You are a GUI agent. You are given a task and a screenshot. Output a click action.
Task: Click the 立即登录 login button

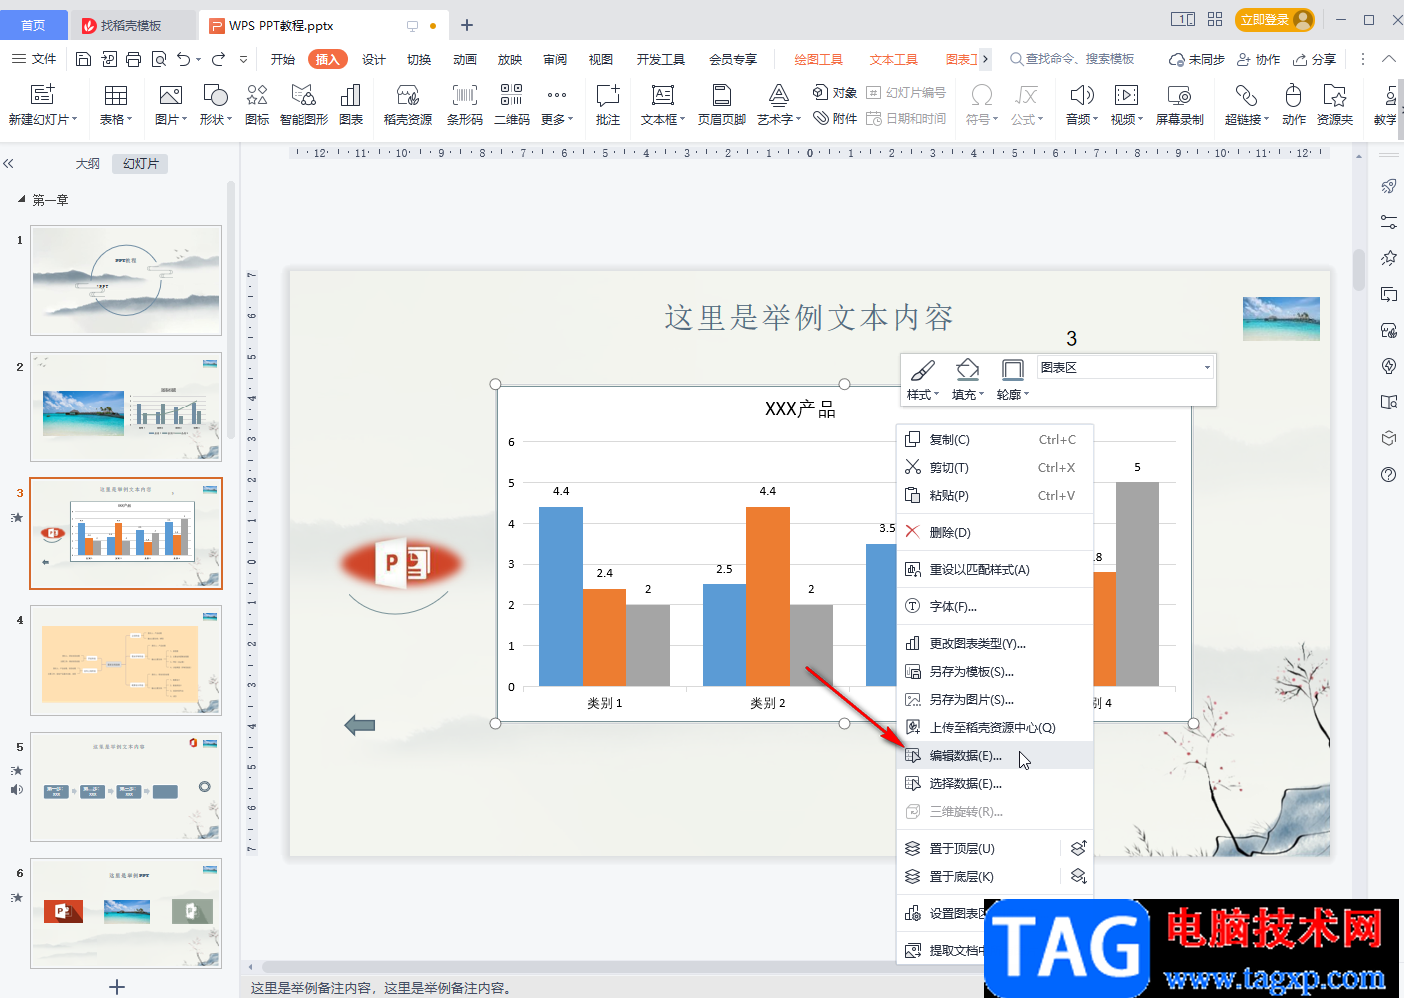pos(1274,20)
